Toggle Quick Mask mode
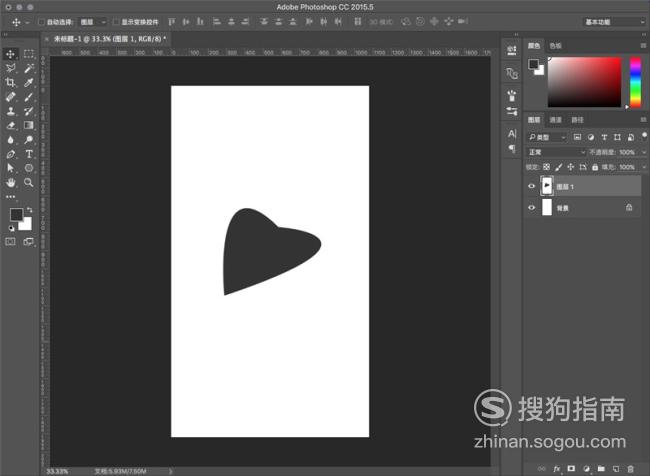The width and height of the screenshot is (650, 476). click(11, 242)
